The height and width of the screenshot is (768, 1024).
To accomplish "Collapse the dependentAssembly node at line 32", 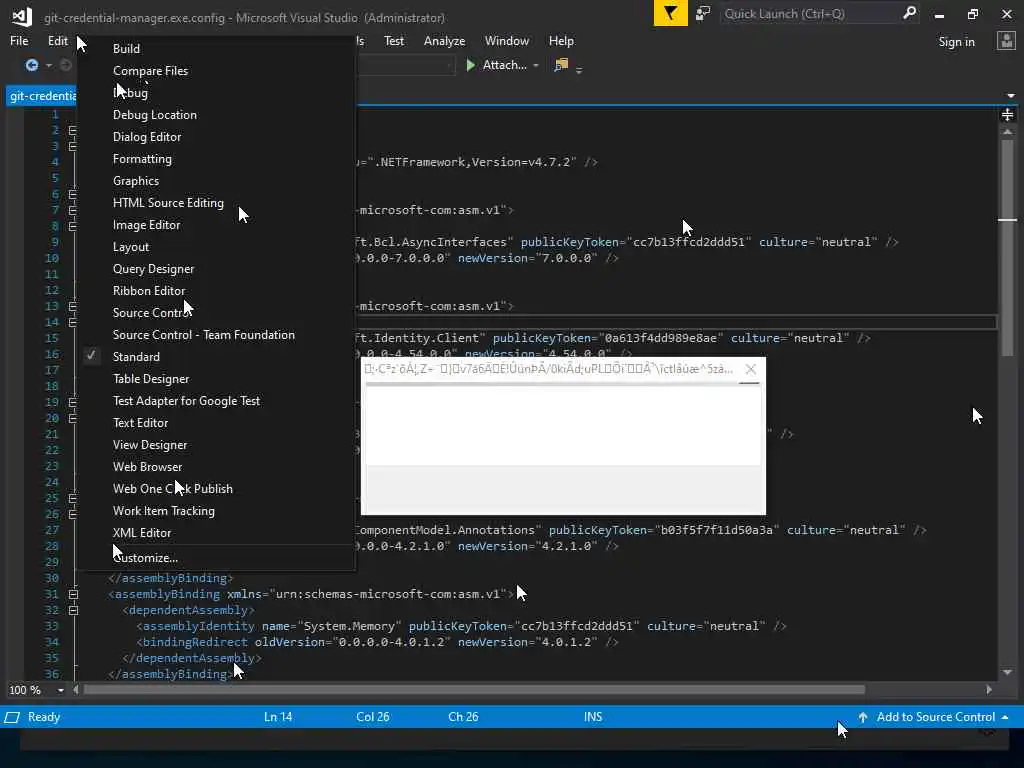I will [73, 610].
